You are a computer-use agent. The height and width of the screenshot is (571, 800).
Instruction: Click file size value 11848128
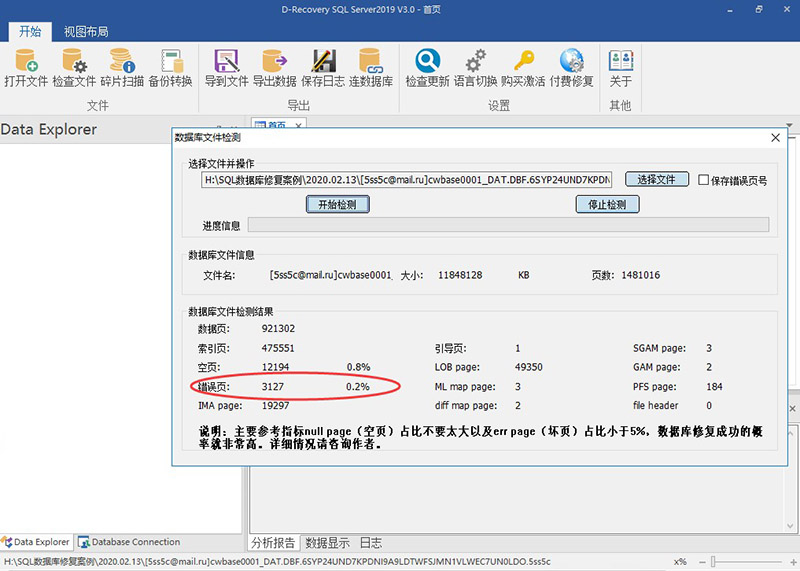click(x=460, y=275)
